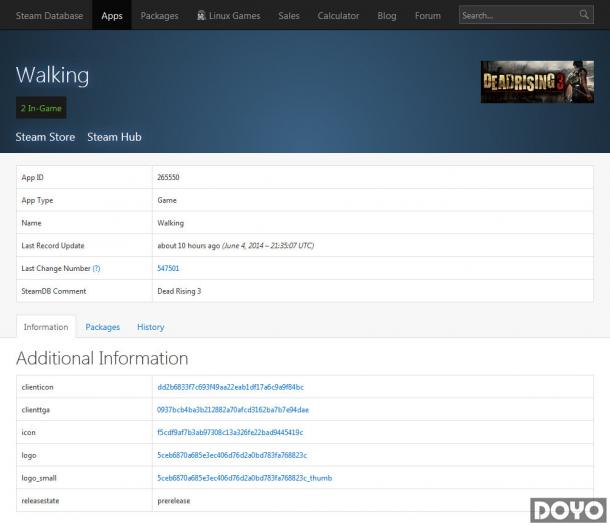Click the releasestate row label

pos(40,501)
